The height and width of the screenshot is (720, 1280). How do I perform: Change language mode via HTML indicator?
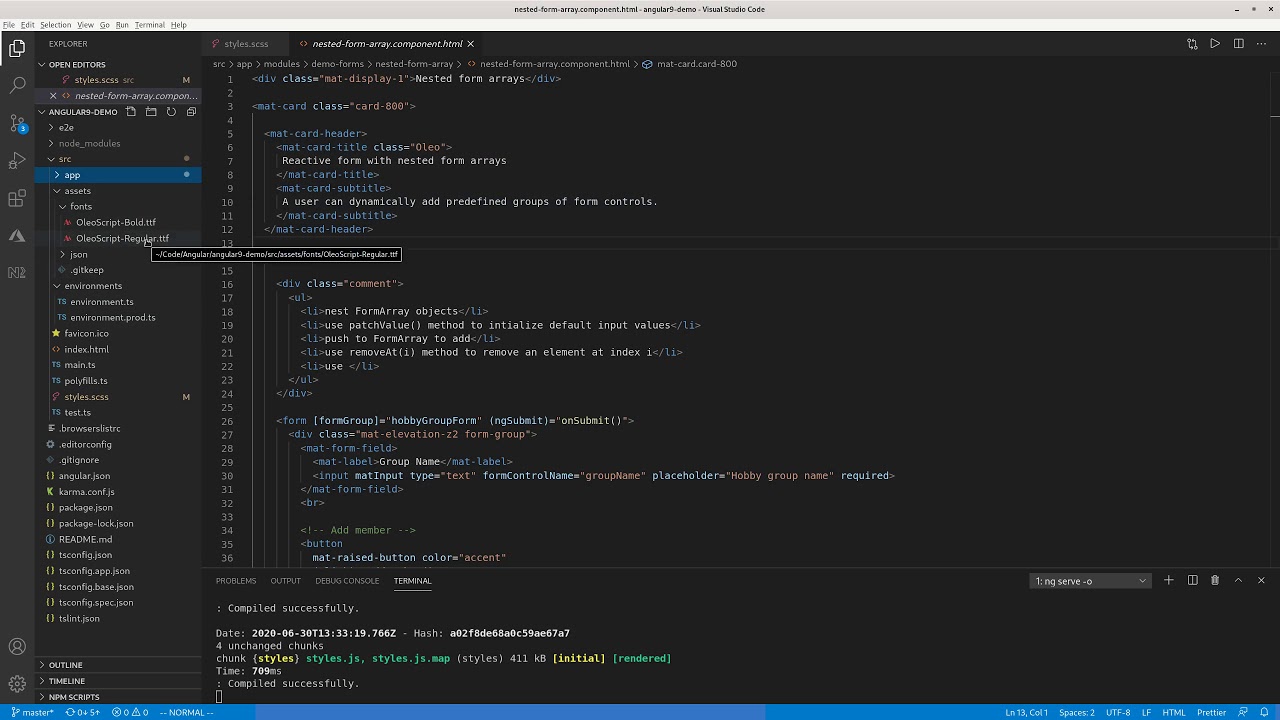(x=1174, y=713)
